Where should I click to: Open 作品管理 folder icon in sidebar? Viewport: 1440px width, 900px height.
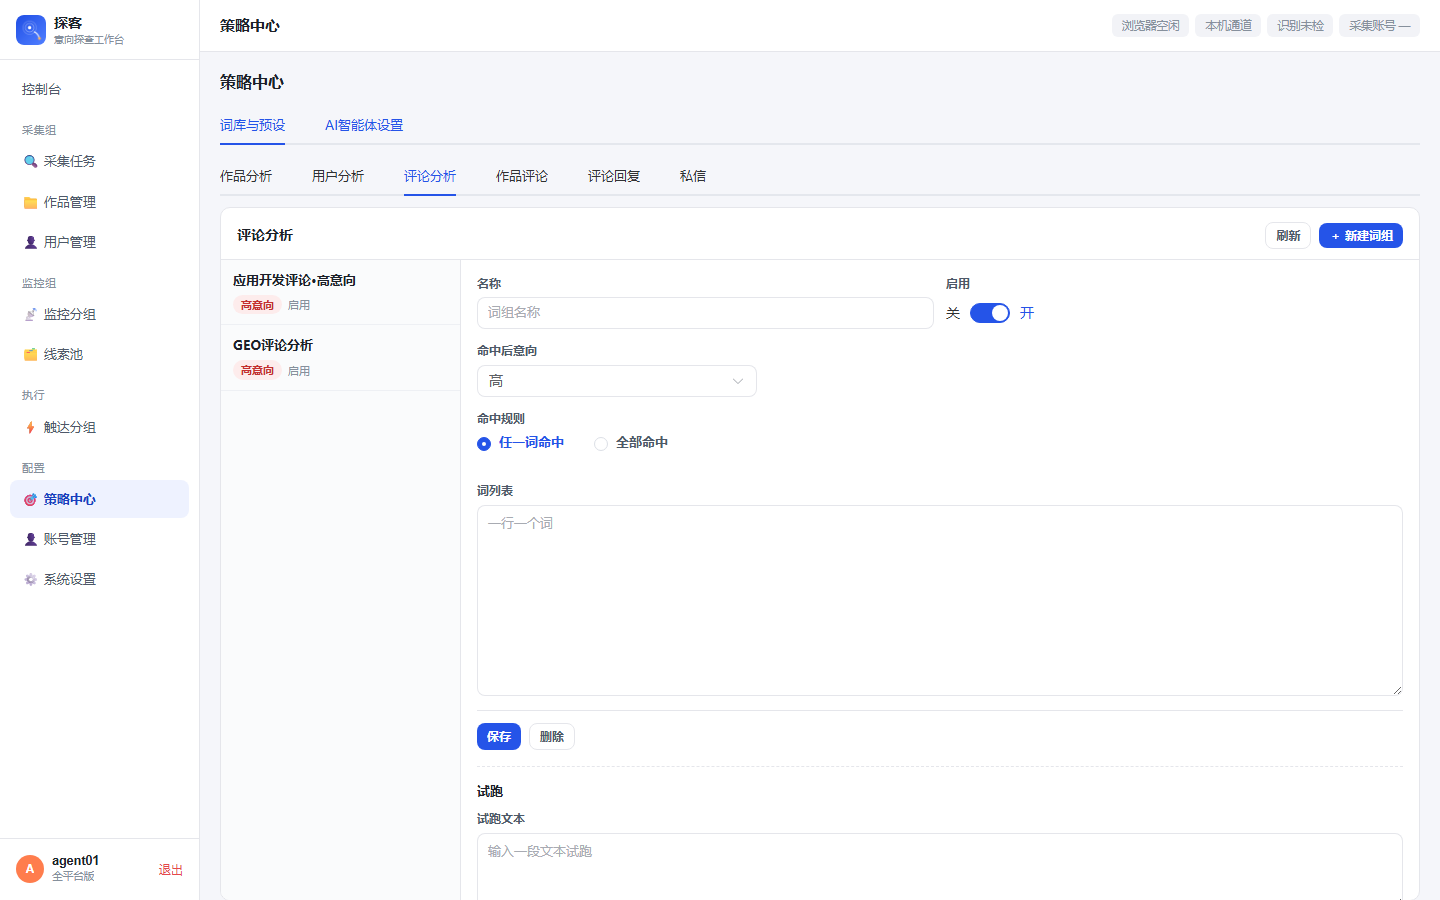pos(30,202)
